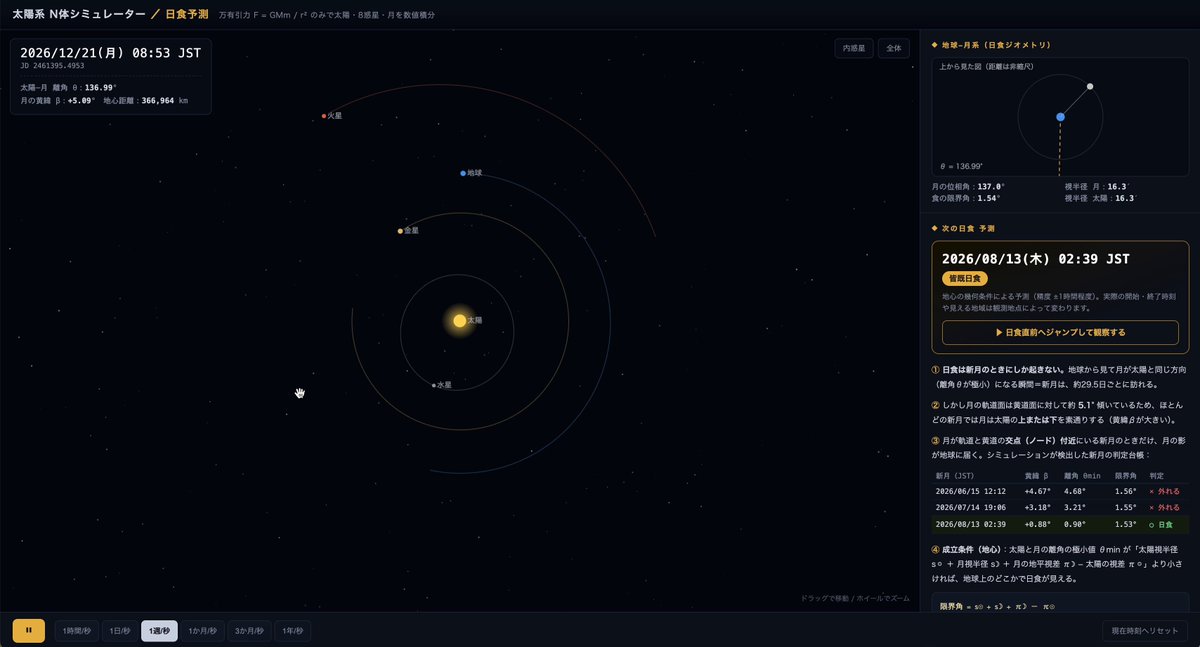Pause the simulation with the yellow button
This screenshot has width=1200, height=647.
[x=28, y=630]
